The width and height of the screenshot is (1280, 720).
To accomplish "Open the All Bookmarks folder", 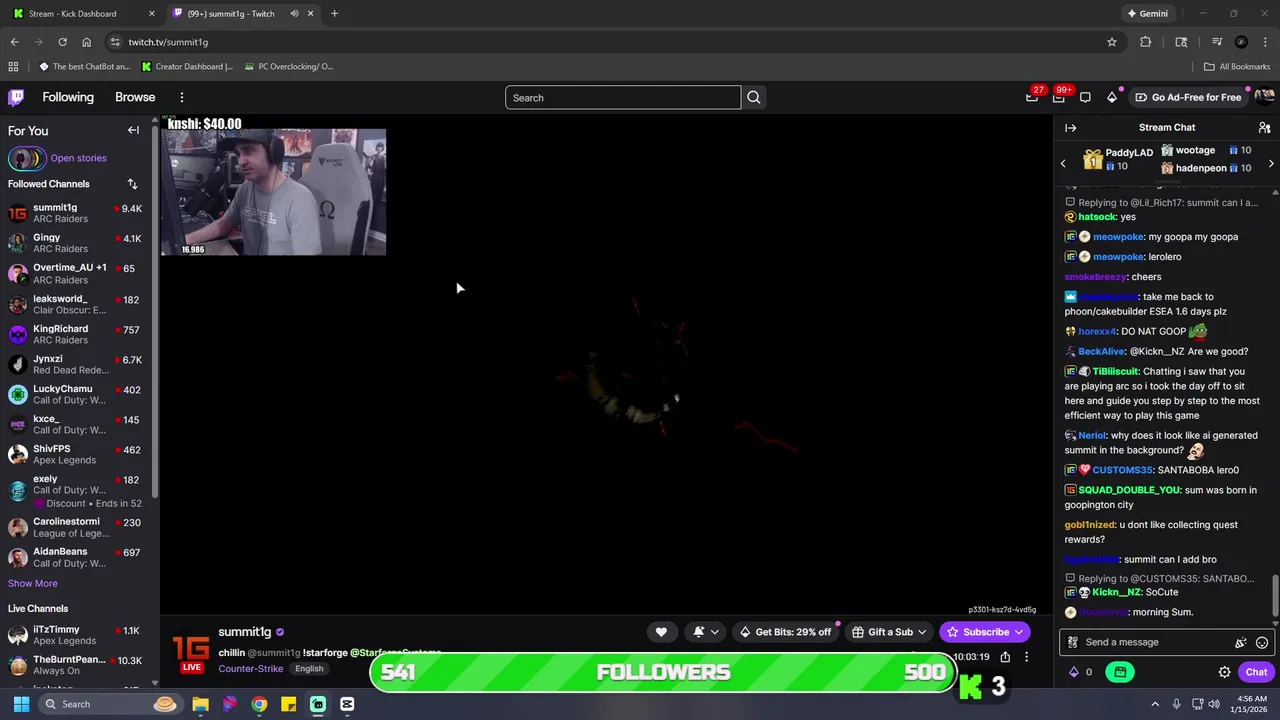I will [1237, 67].
